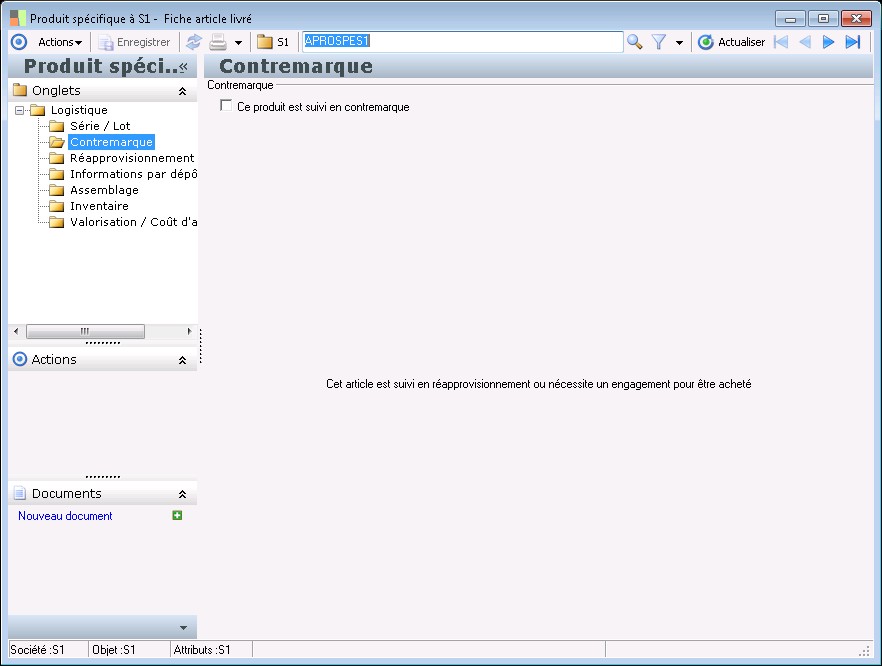The height and width of the screenshot is (666, 882).
Task: Click the refresh arrows toolbar icon
Action: 194,42
